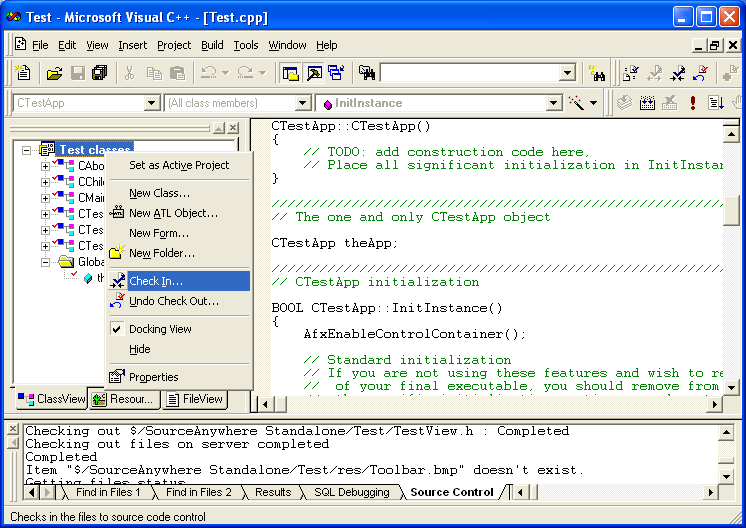The image size is (746, 528).
Task: Collapse the Test classes tree root
Action: [26, 150]
